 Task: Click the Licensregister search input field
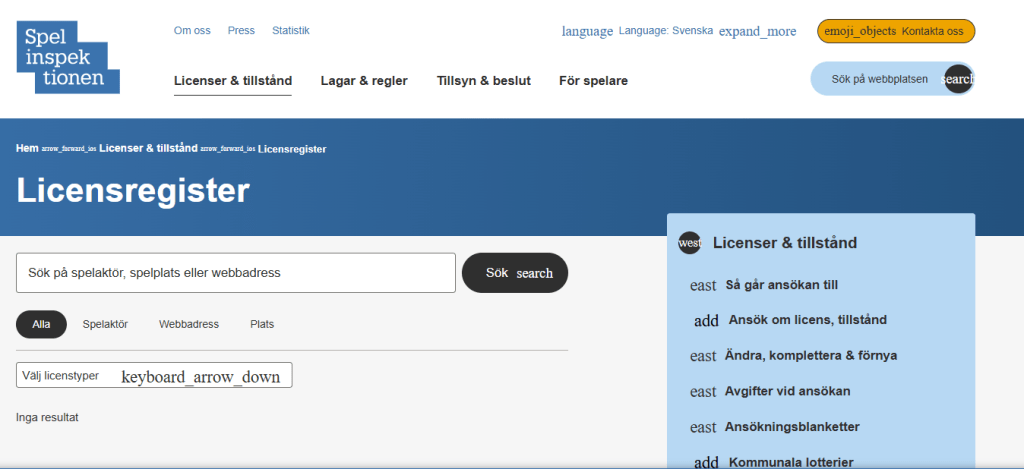point(235,273)
